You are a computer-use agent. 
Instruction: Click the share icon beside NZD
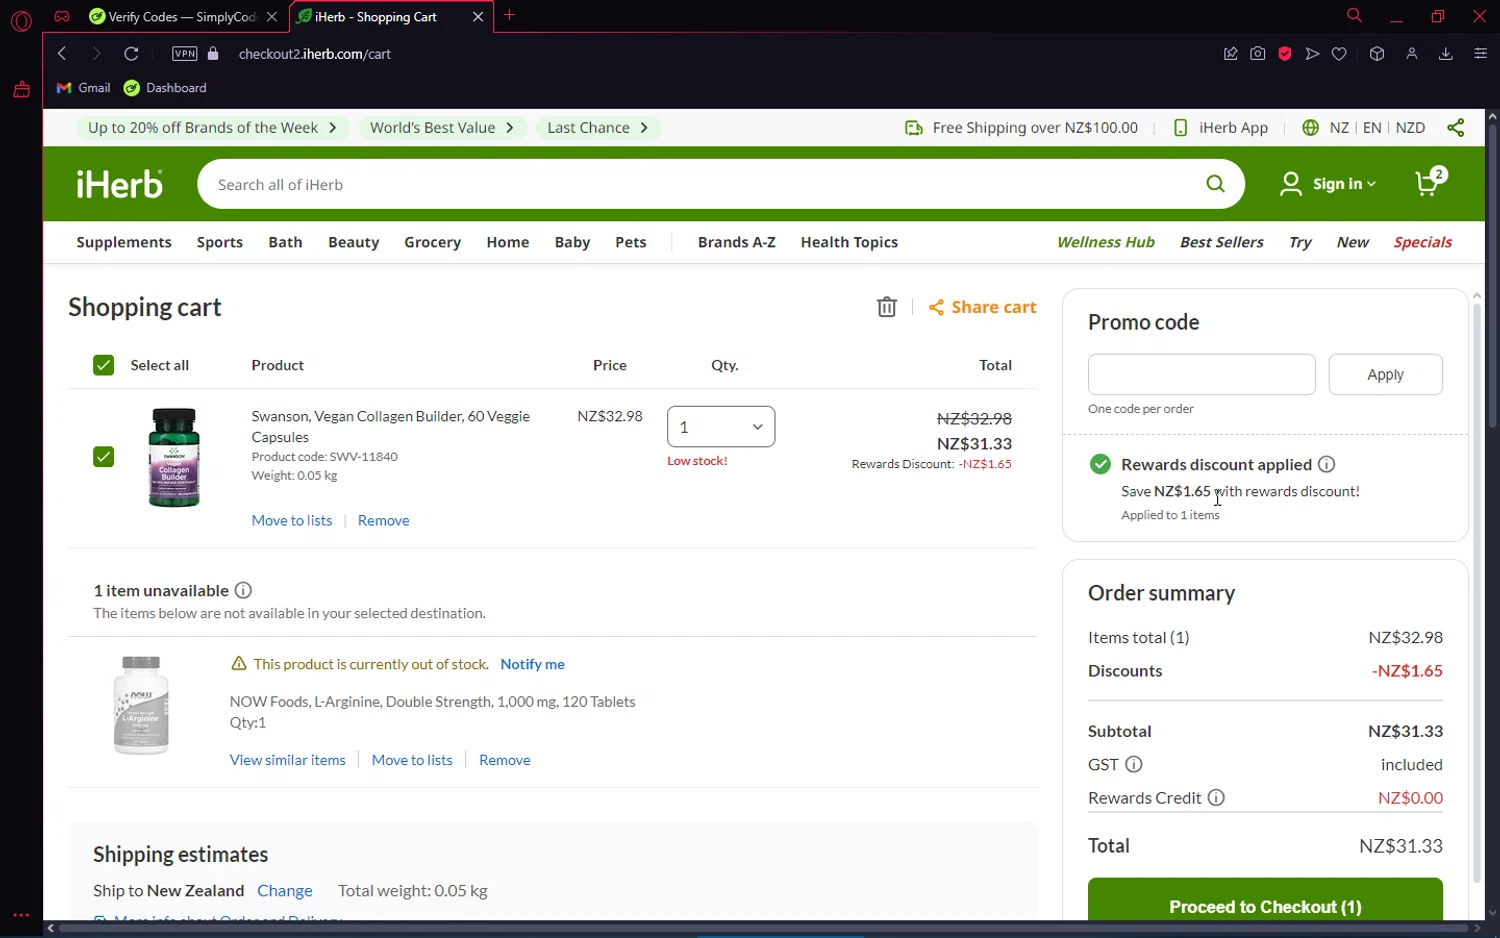(1455, 128)
